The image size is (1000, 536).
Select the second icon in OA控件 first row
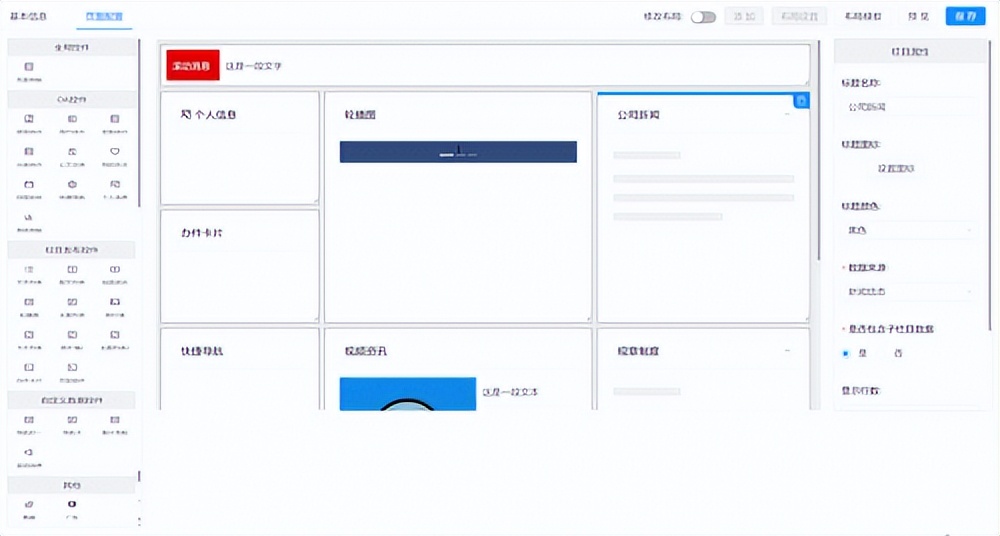coord(72,119)
